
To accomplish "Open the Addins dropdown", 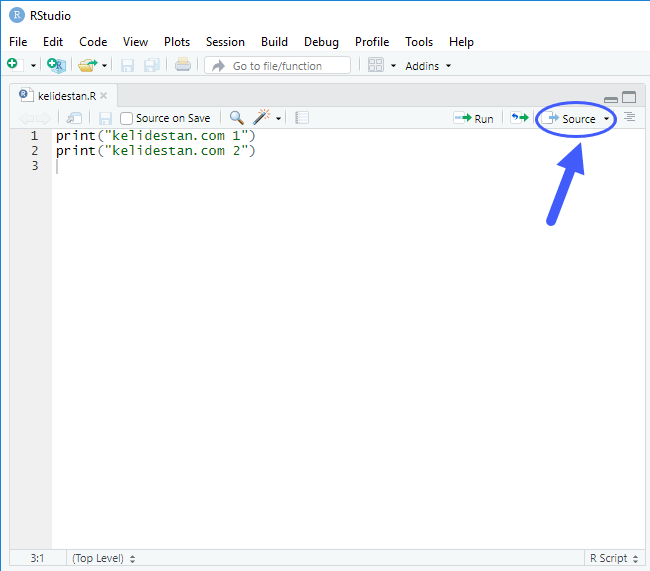I will [428, 66].
